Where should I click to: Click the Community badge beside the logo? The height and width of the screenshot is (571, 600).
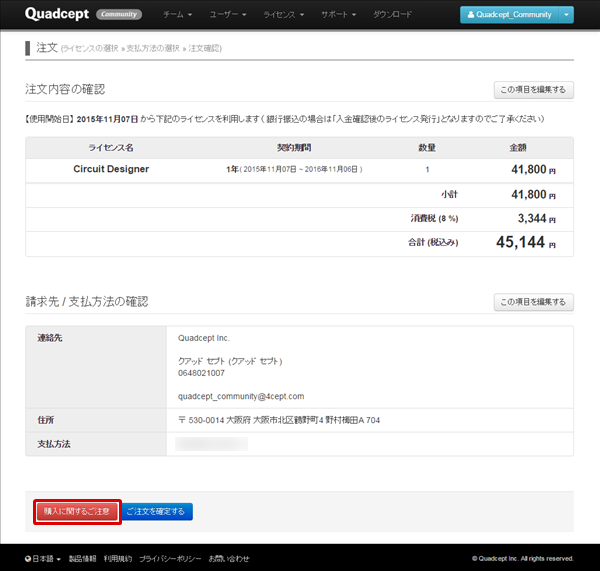coord(119,14)
